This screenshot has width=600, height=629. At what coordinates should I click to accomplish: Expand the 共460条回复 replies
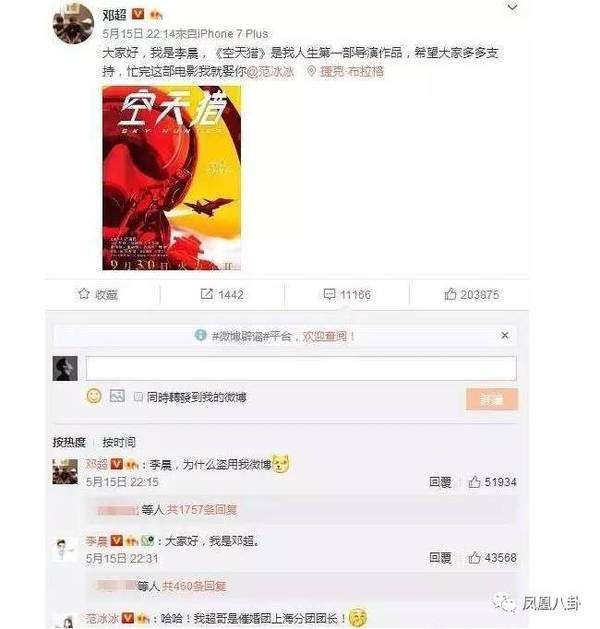194,586
